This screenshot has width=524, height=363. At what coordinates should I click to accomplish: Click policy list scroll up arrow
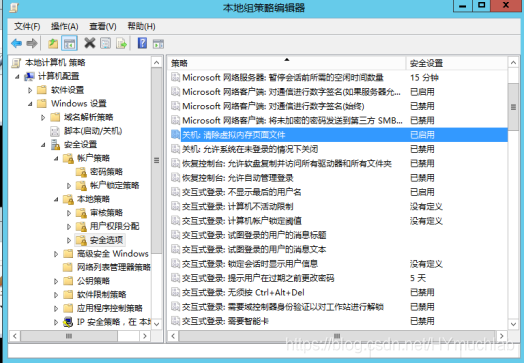[513, 63]
